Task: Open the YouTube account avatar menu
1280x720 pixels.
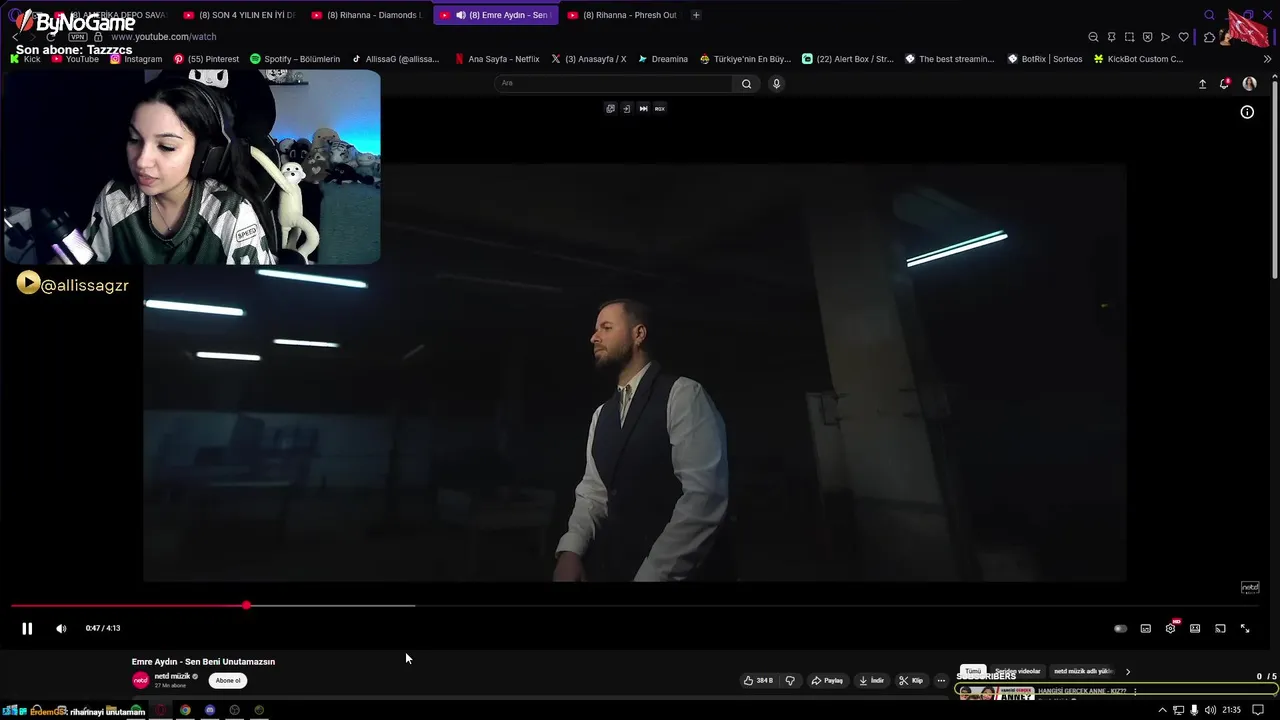Action: click(x=1249, y=84)
